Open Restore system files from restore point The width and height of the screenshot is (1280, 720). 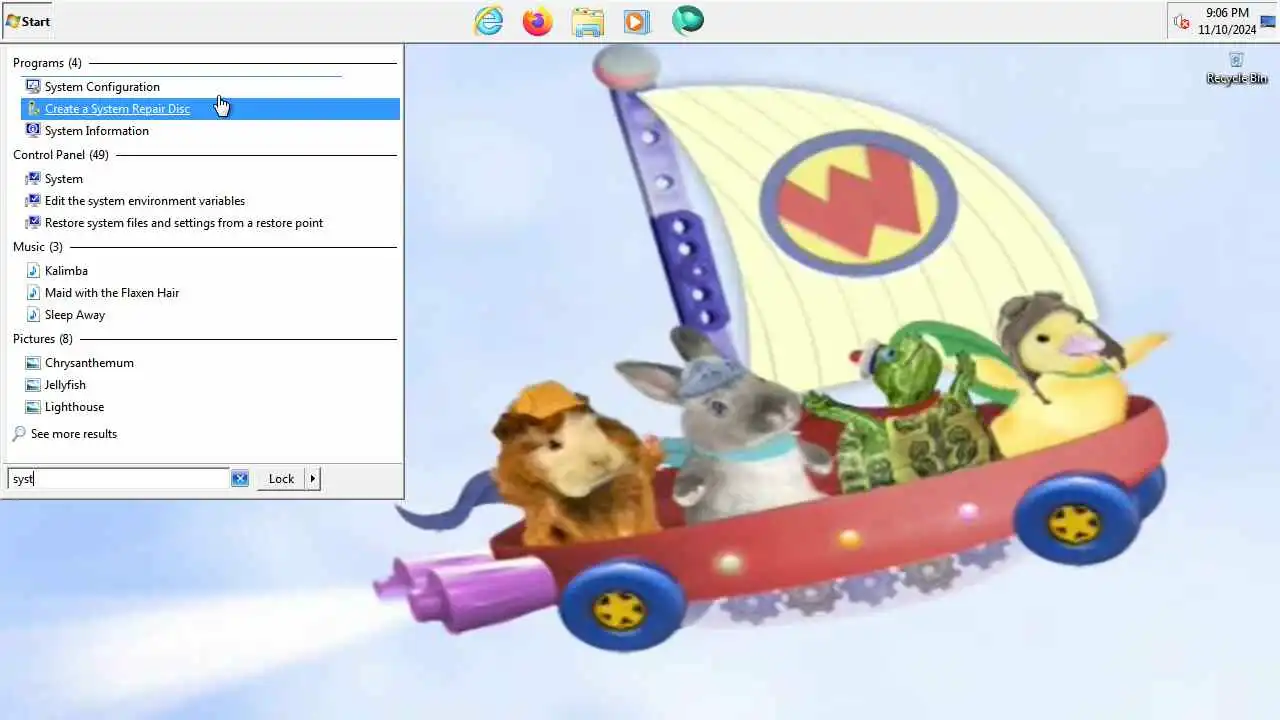pyautogui.click(x=184, y=223)
